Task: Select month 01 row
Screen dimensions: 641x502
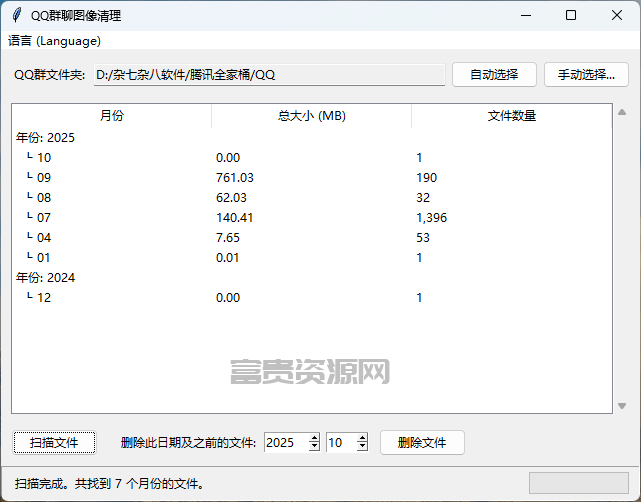Action: pyautogui.click(x=312, y=258)
